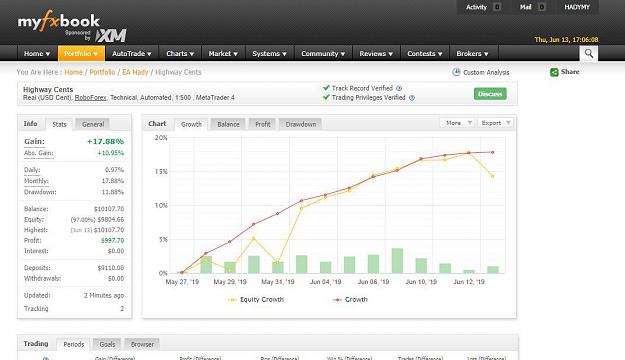Open the Systems dropdown menu

(x=269, y=53)
